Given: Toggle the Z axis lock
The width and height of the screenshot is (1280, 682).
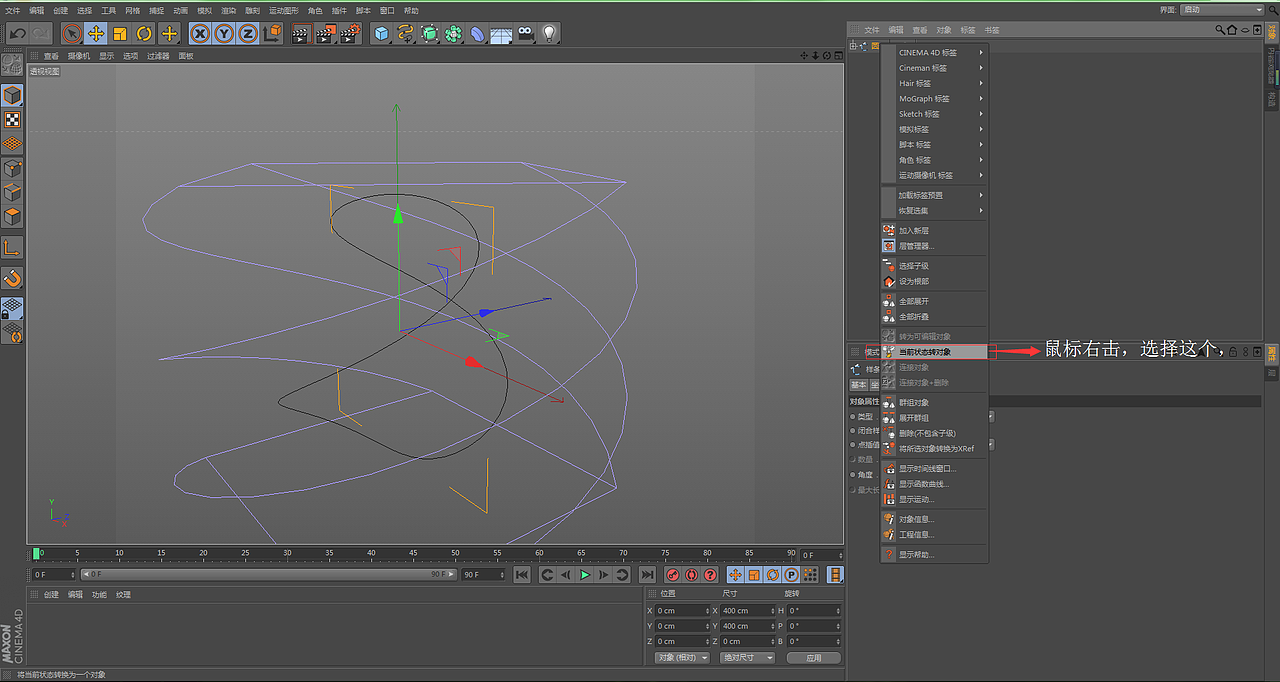Looking at the screenshot, I should [x=248, y=33].
